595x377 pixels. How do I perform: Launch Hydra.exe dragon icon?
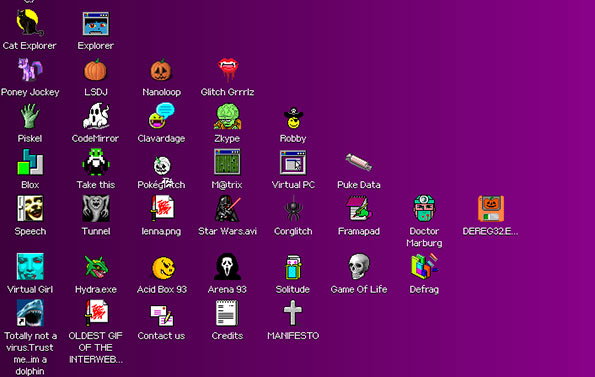[x=96, y=267]
